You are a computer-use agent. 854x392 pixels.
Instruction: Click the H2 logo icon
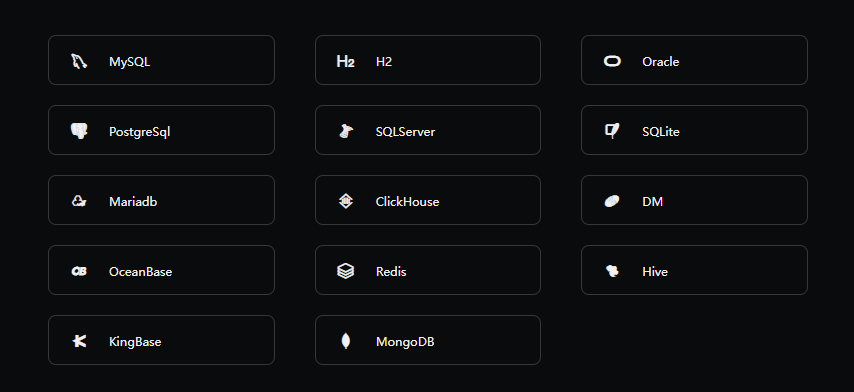(345, 61)
